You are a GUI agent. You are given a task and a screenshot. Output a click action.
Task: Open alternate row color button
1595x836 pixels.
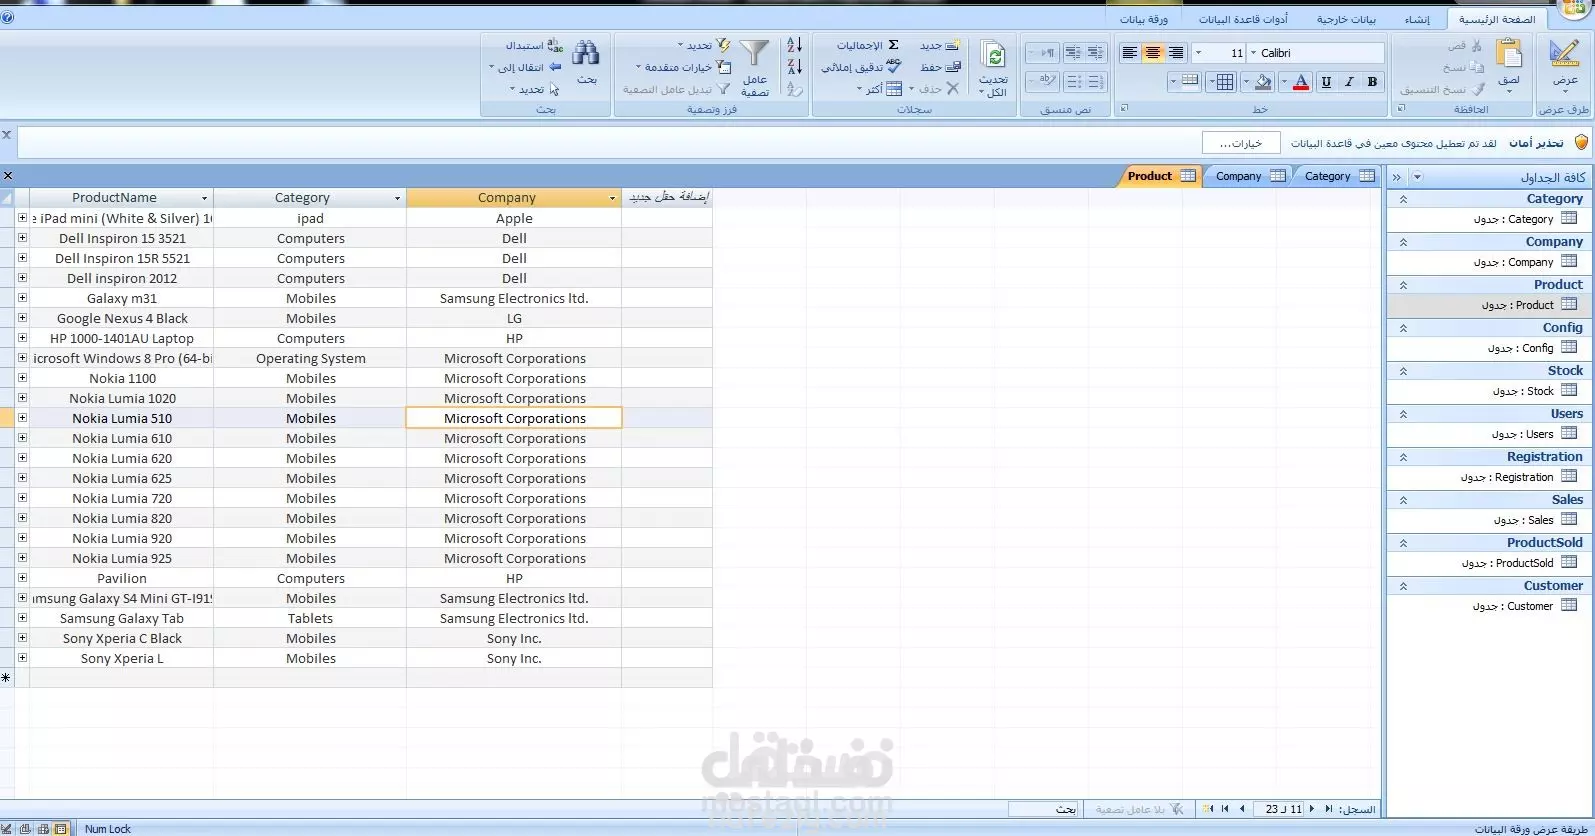pyautogui.click(x=1190, y=82)
